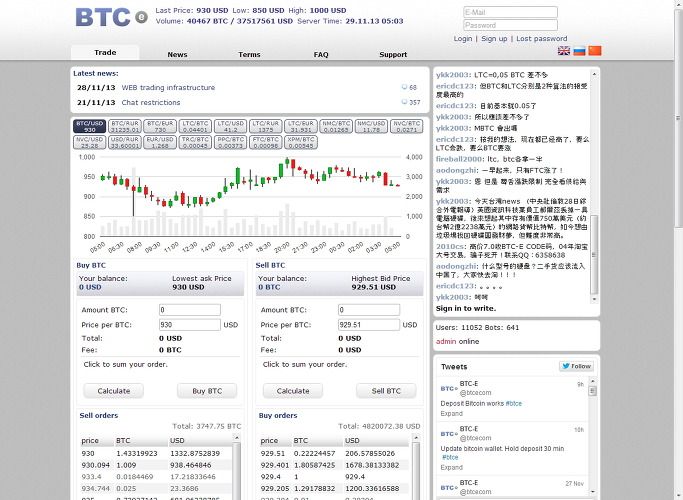Select the NVC/BTC pair tab

click(x=407, y=126)
